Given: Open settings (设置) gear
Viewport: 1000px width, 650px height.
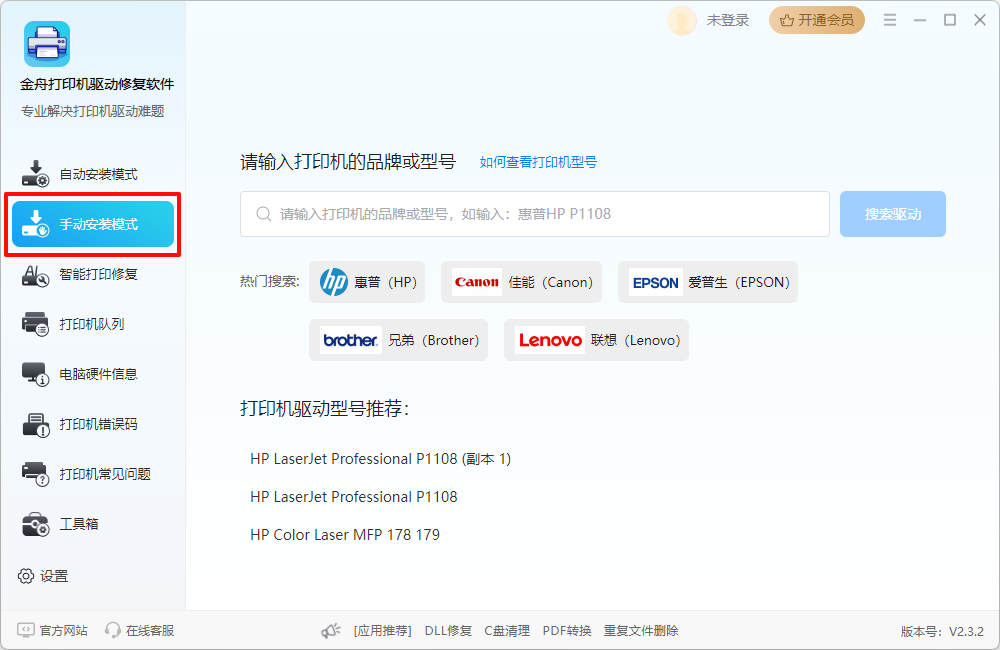Looking at the screenshot, I should (26, 576).
